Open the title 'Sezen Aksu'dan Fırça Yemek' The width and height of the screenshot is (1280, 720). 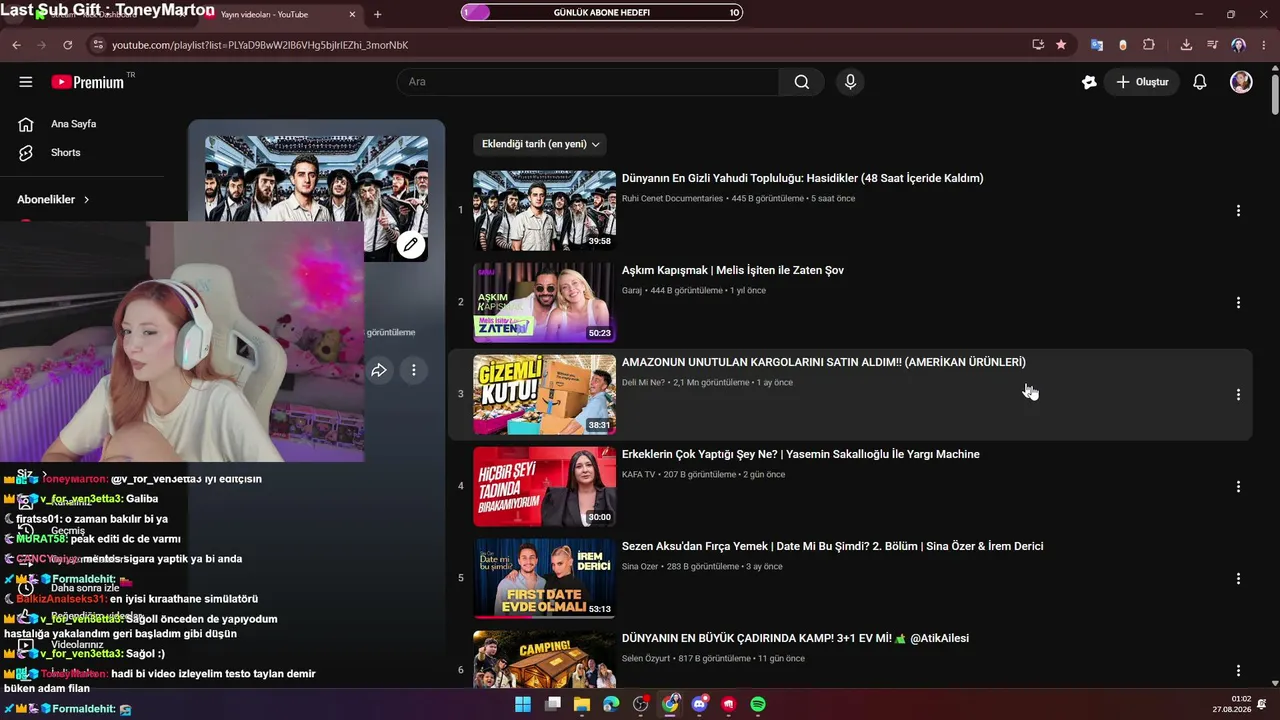[832, 546]
